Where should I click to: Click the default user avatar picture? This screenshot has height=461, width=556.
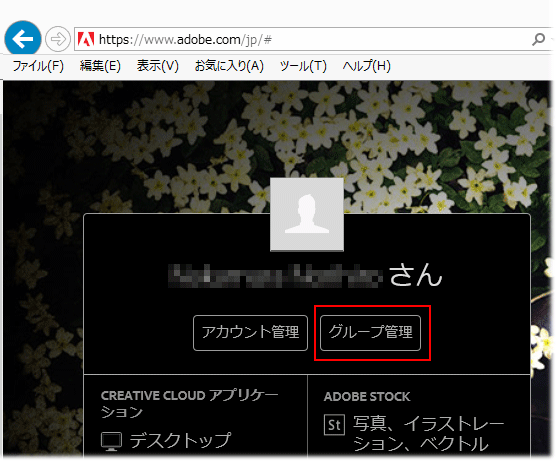[307, 215]
